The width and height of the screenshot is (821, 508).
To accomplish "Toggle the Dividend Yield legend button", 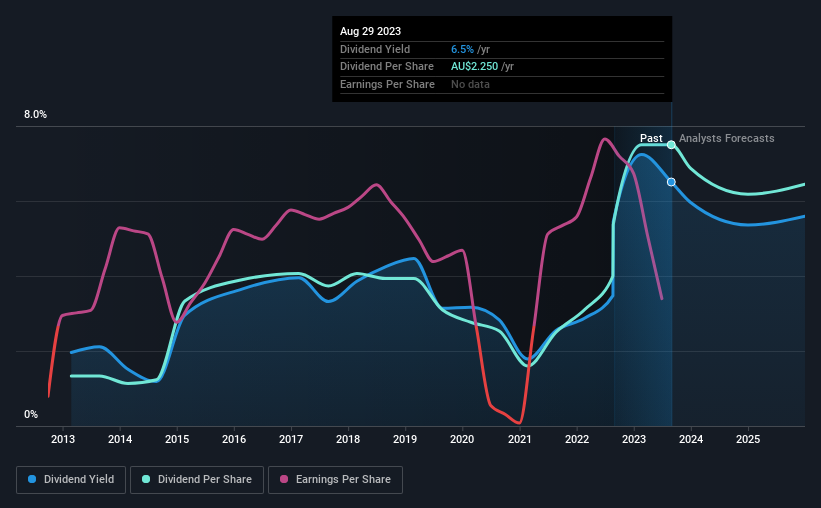I will coord(71,480).
